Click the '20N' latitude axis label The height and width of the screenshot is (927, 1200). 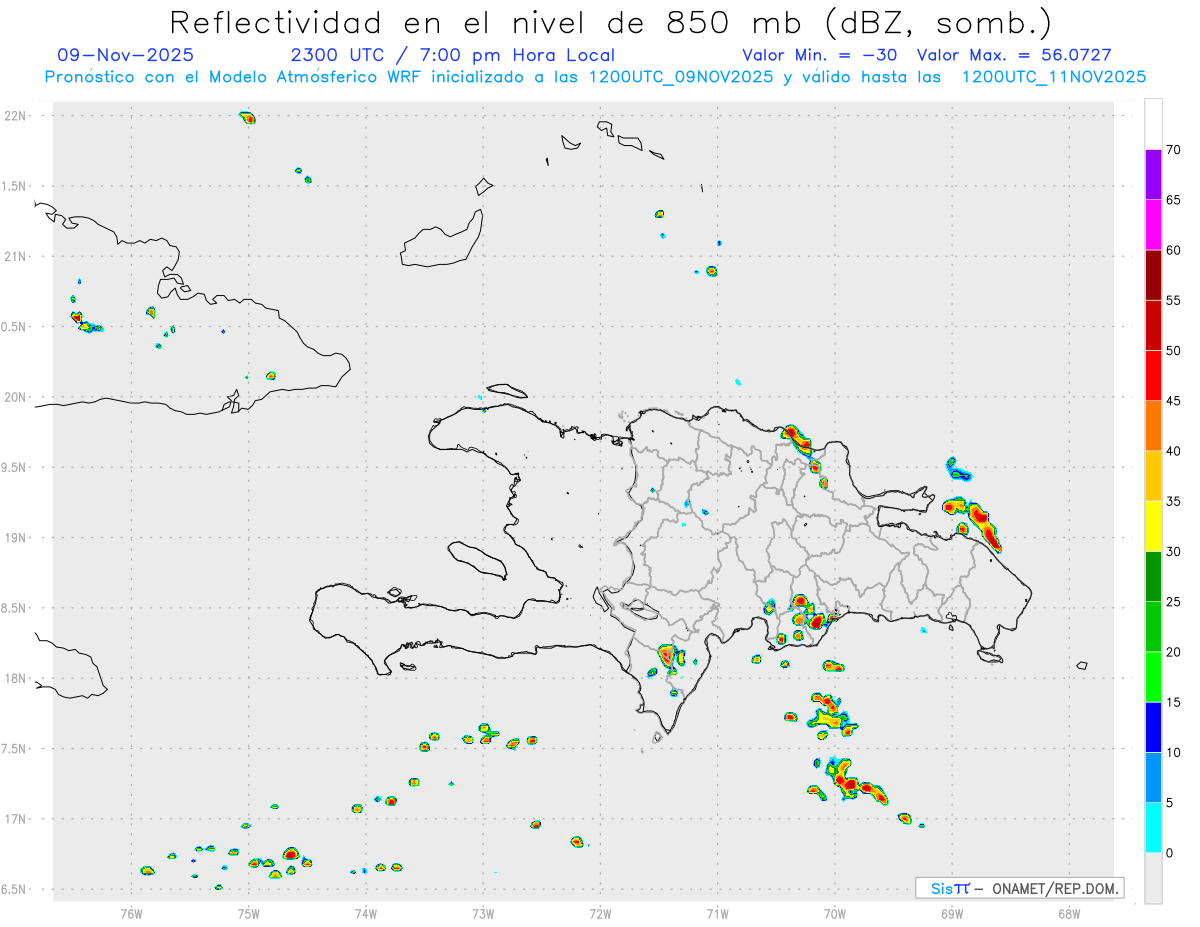[16, 397]
